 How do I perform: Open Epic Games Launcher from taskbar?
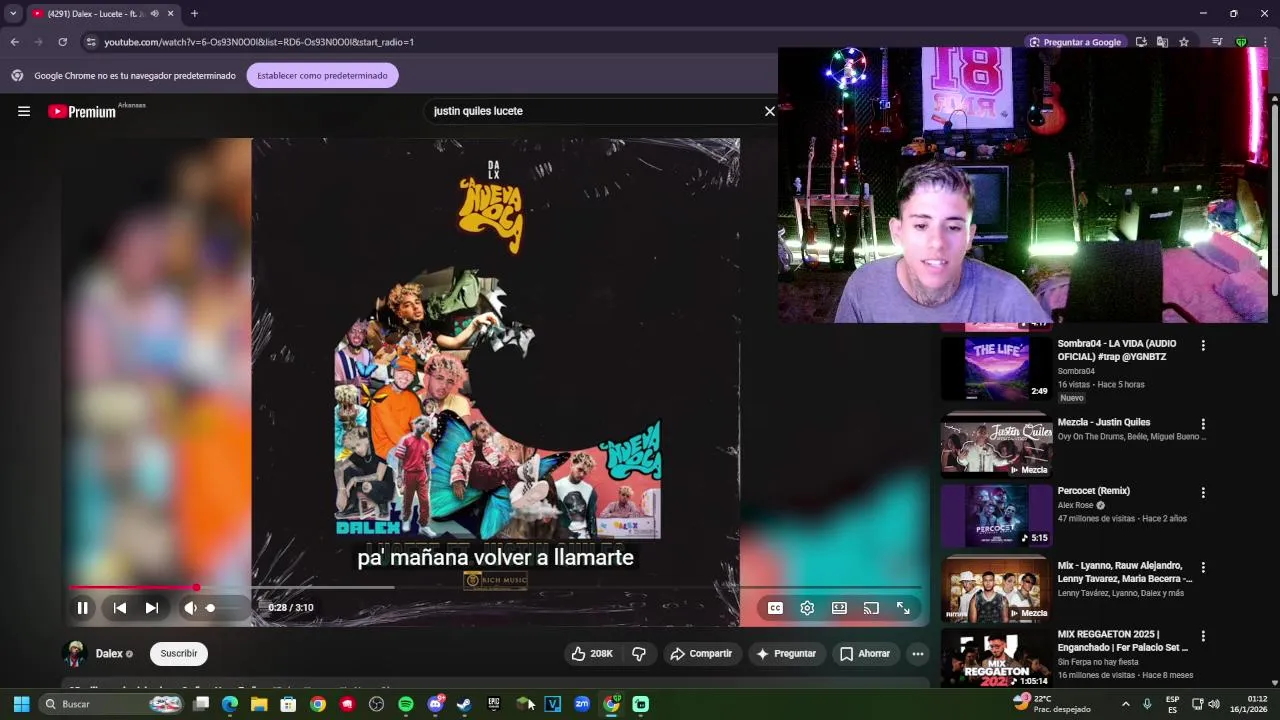493,704
